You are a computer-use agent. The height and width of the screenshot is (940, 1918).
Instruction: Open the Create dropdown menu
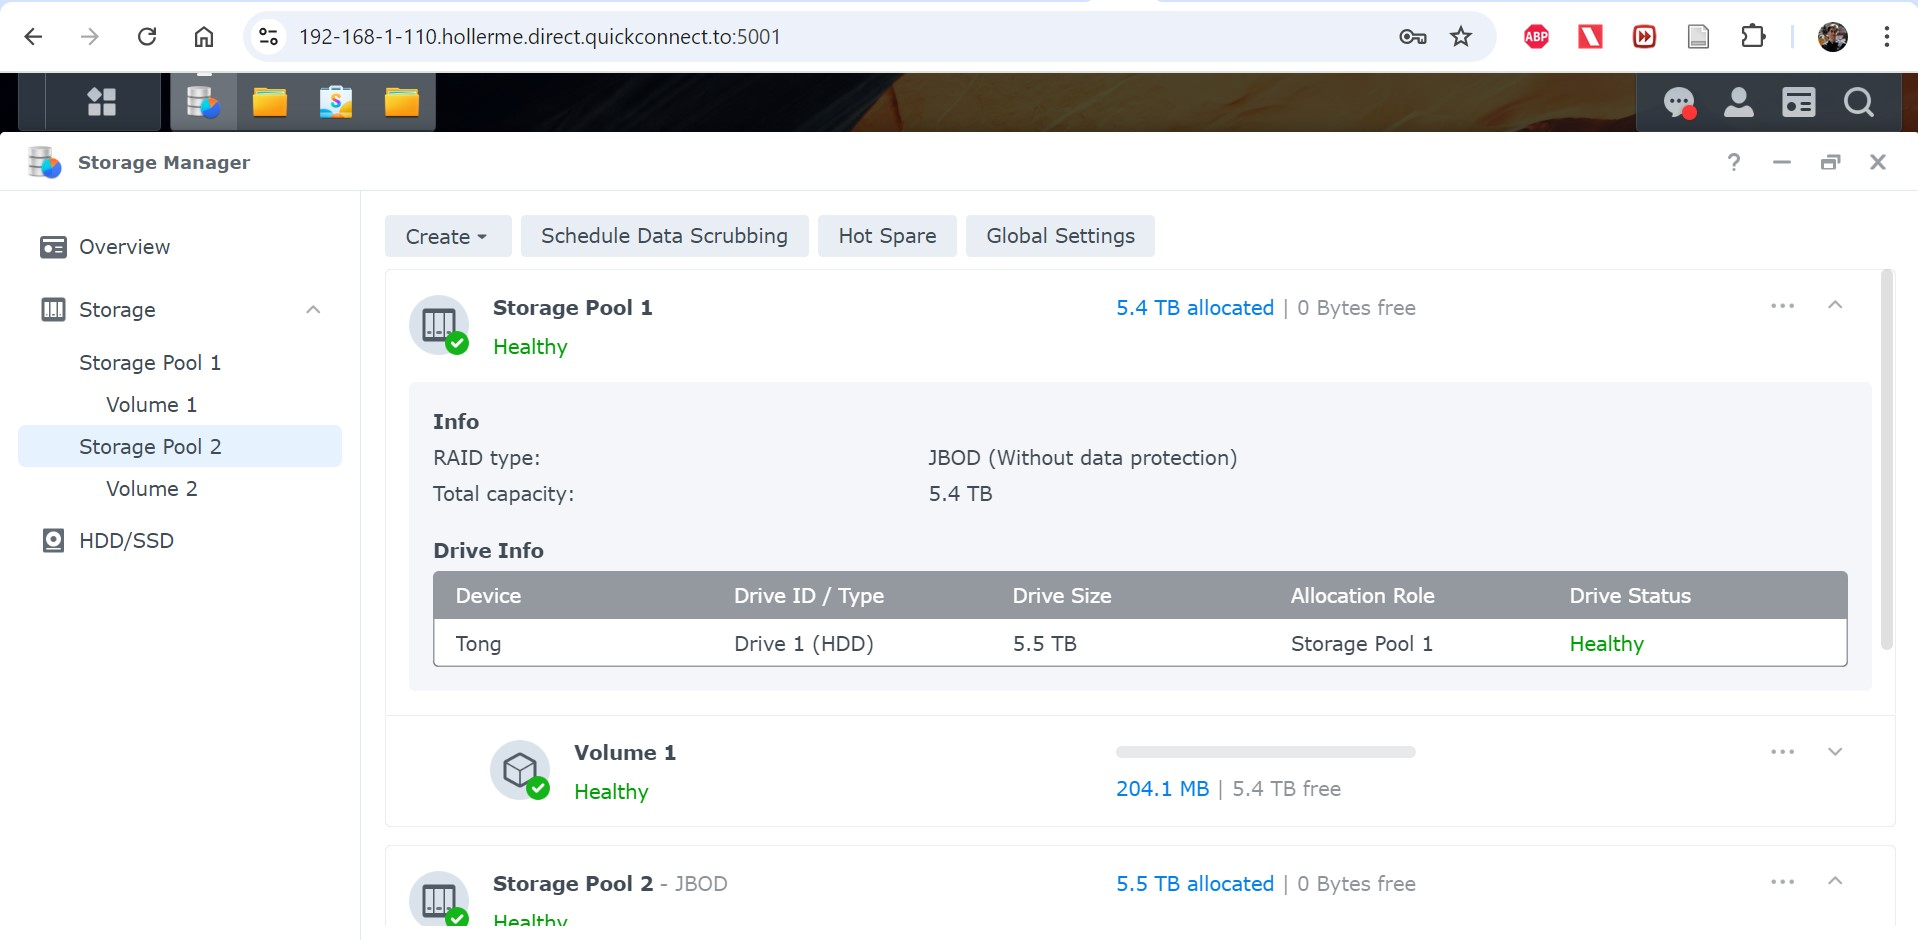click(447, 236)
